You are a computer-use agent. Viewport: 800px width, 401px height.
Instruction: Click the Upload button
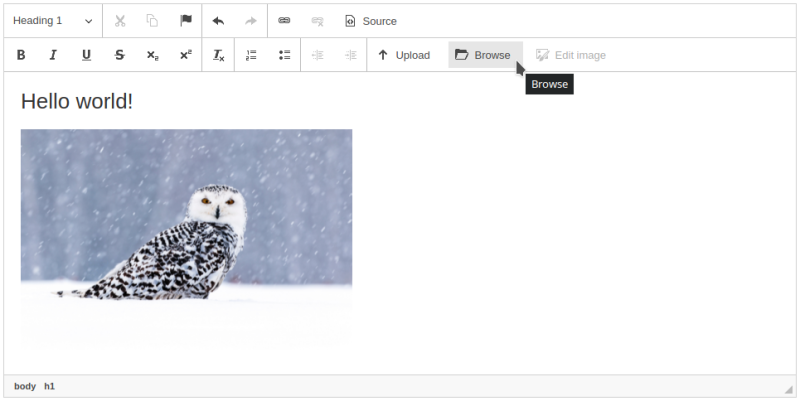(x=403, y=55)
